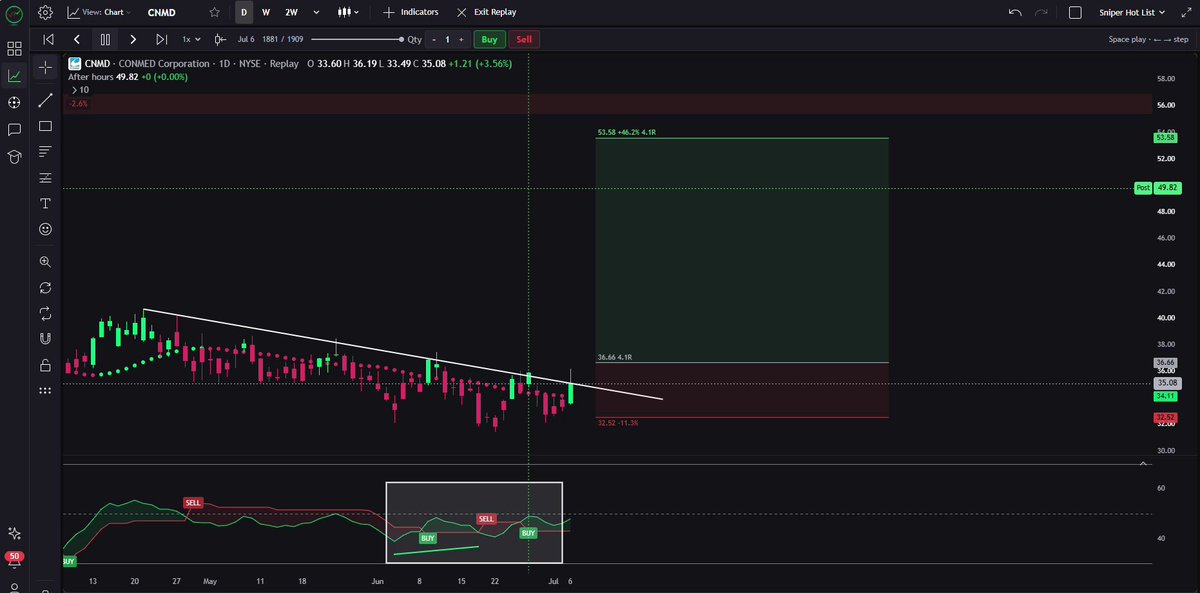Select the text annotation tool
1200x593 pixels.
point(45,203)
